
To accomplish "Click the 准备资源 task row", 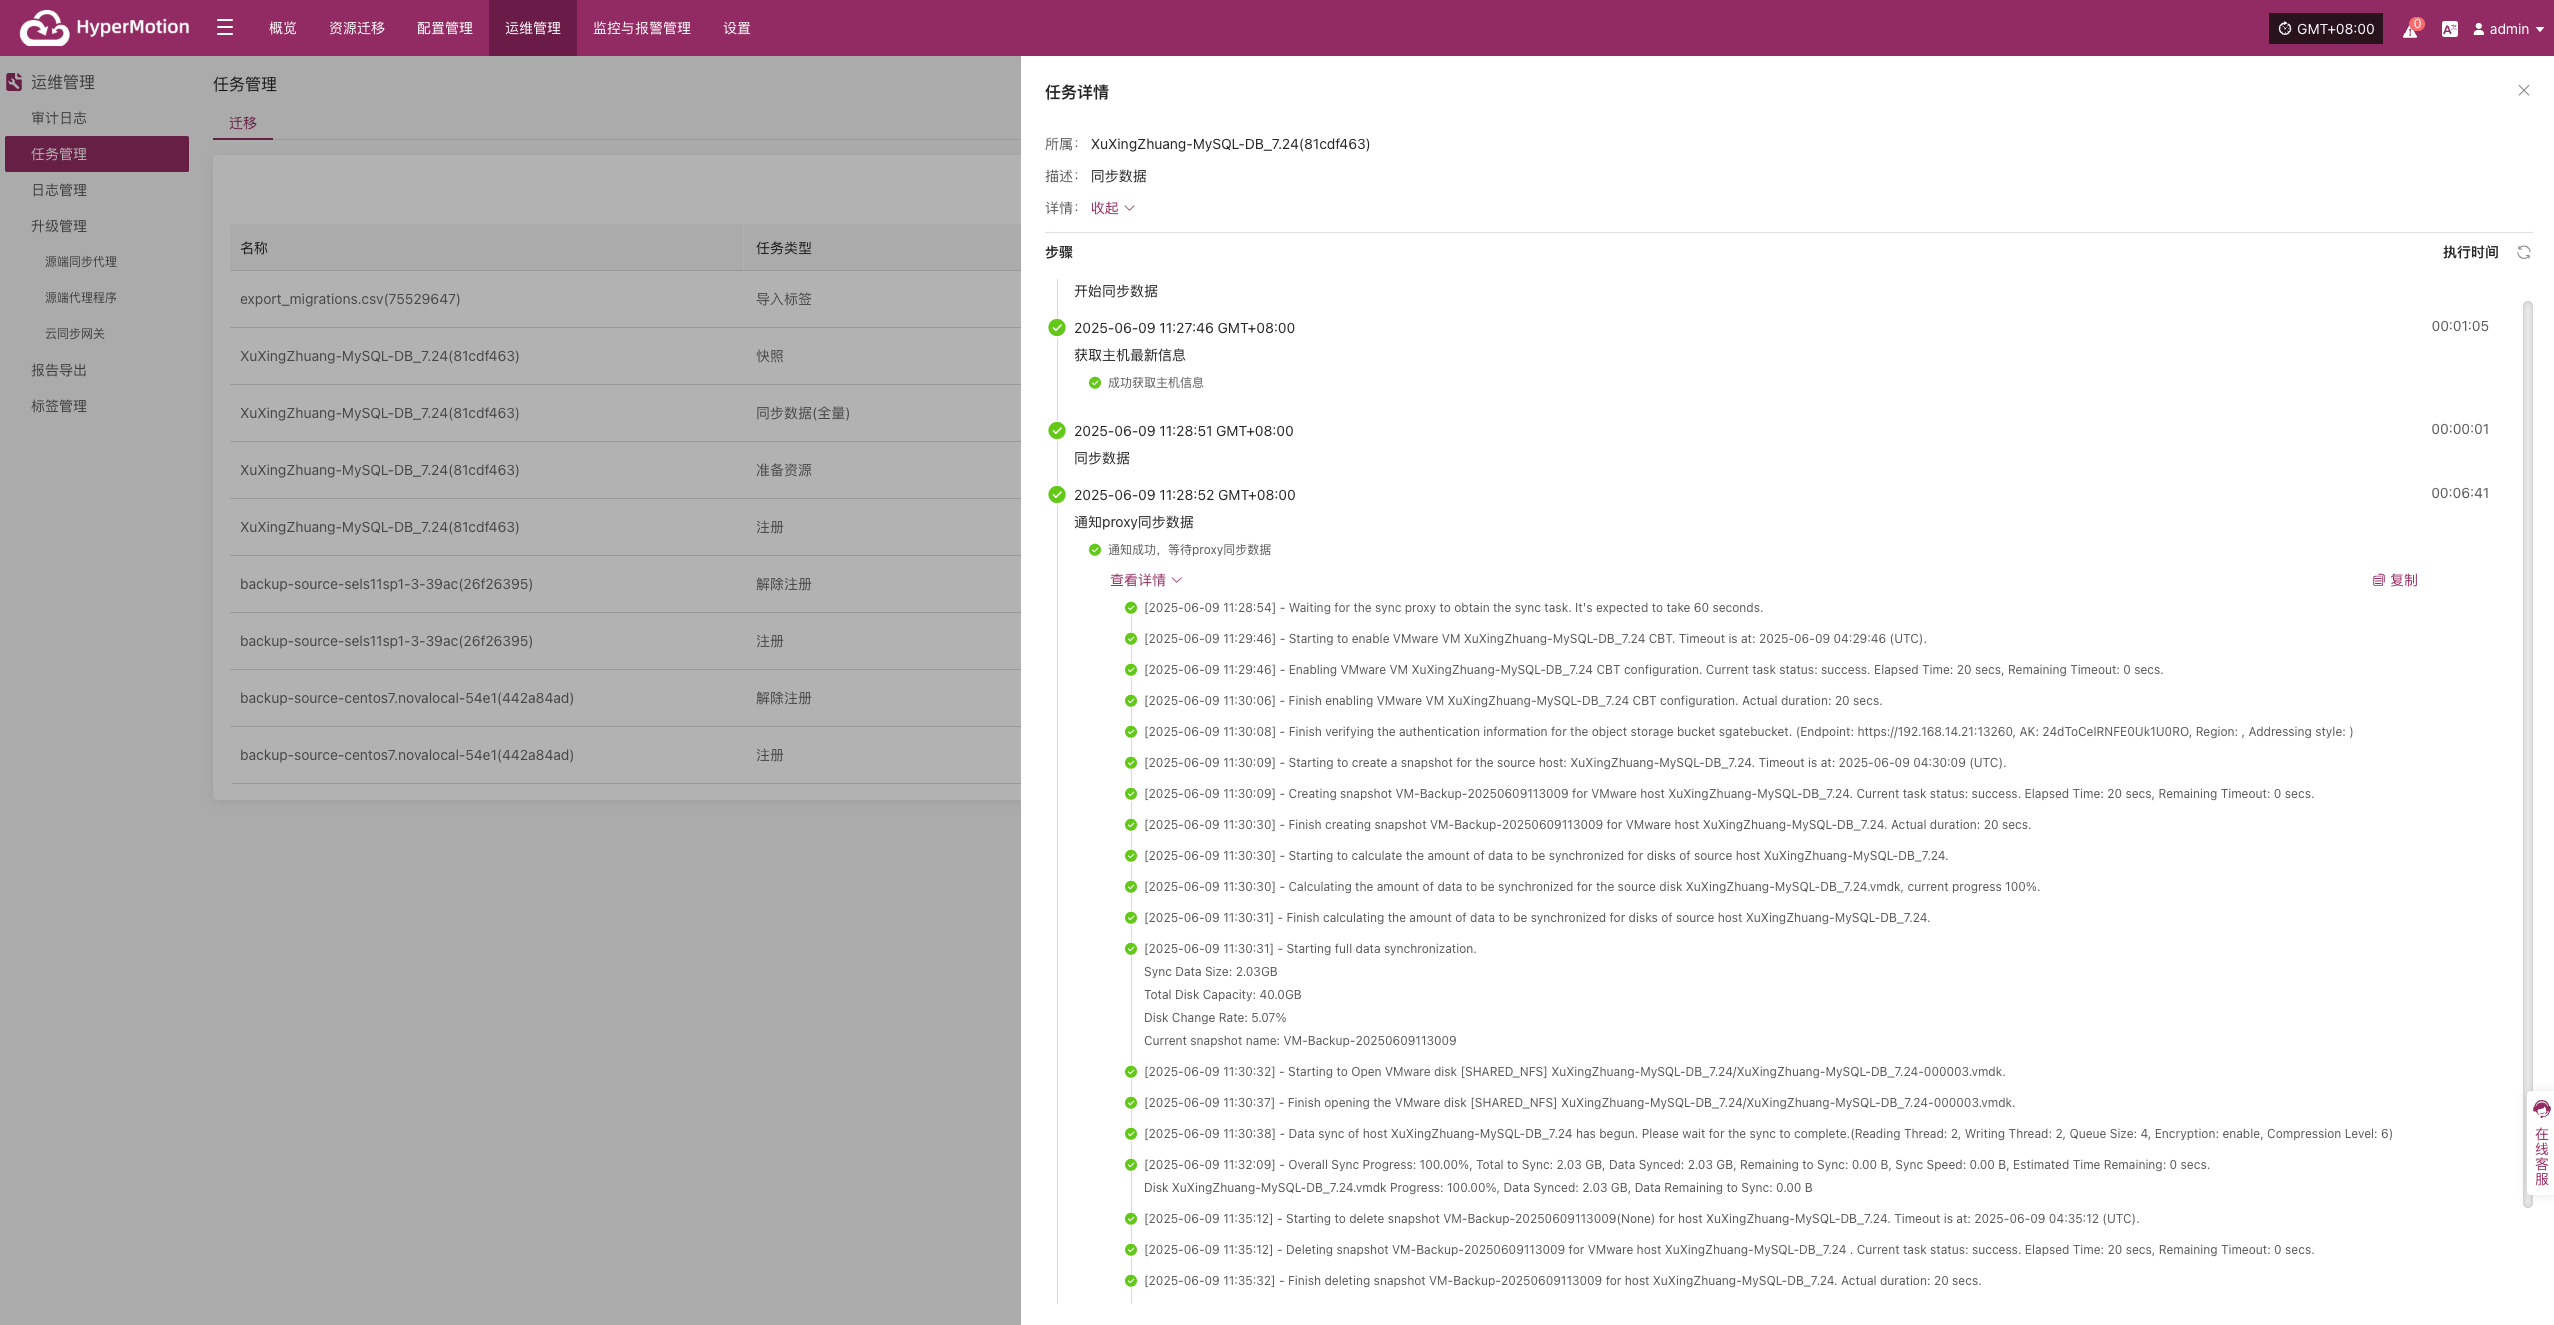I will 625,470.
